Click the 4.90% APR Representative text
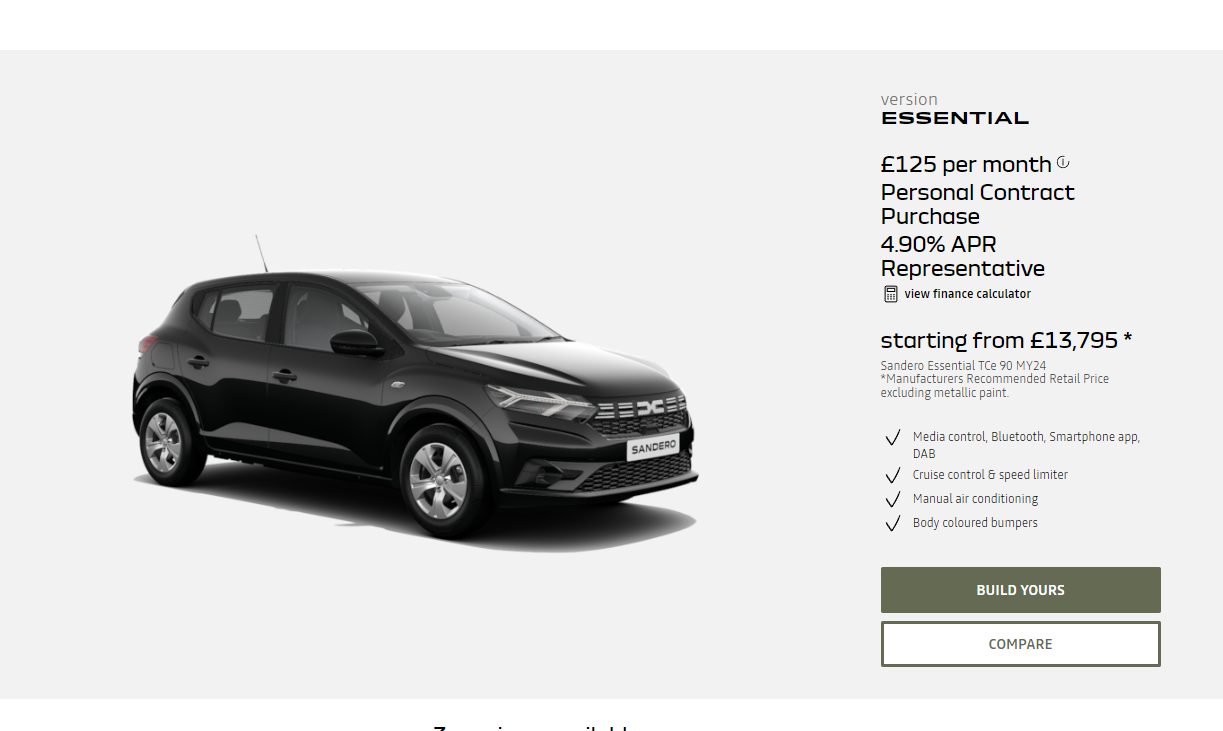The width and height of the screenshot is (1223, 731). click(963, 256)
